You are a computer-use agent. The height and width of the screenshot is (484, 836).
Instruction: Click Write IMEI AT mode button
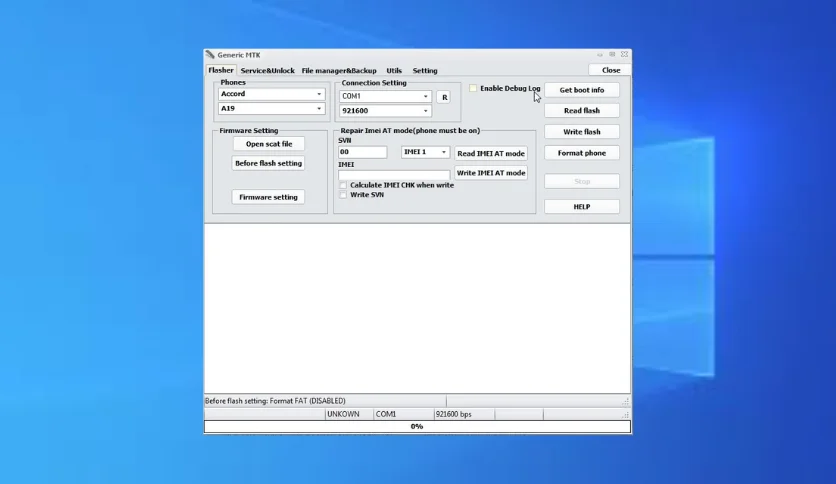[x=491, y=173]
